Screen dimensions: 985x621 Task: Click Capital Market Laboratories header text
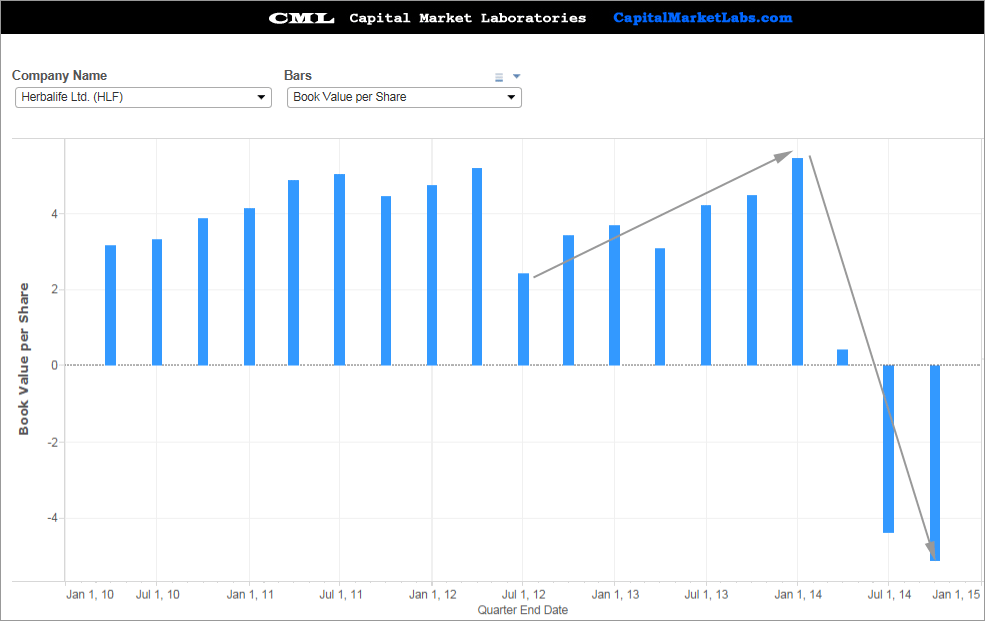click(x=467, y=18)
